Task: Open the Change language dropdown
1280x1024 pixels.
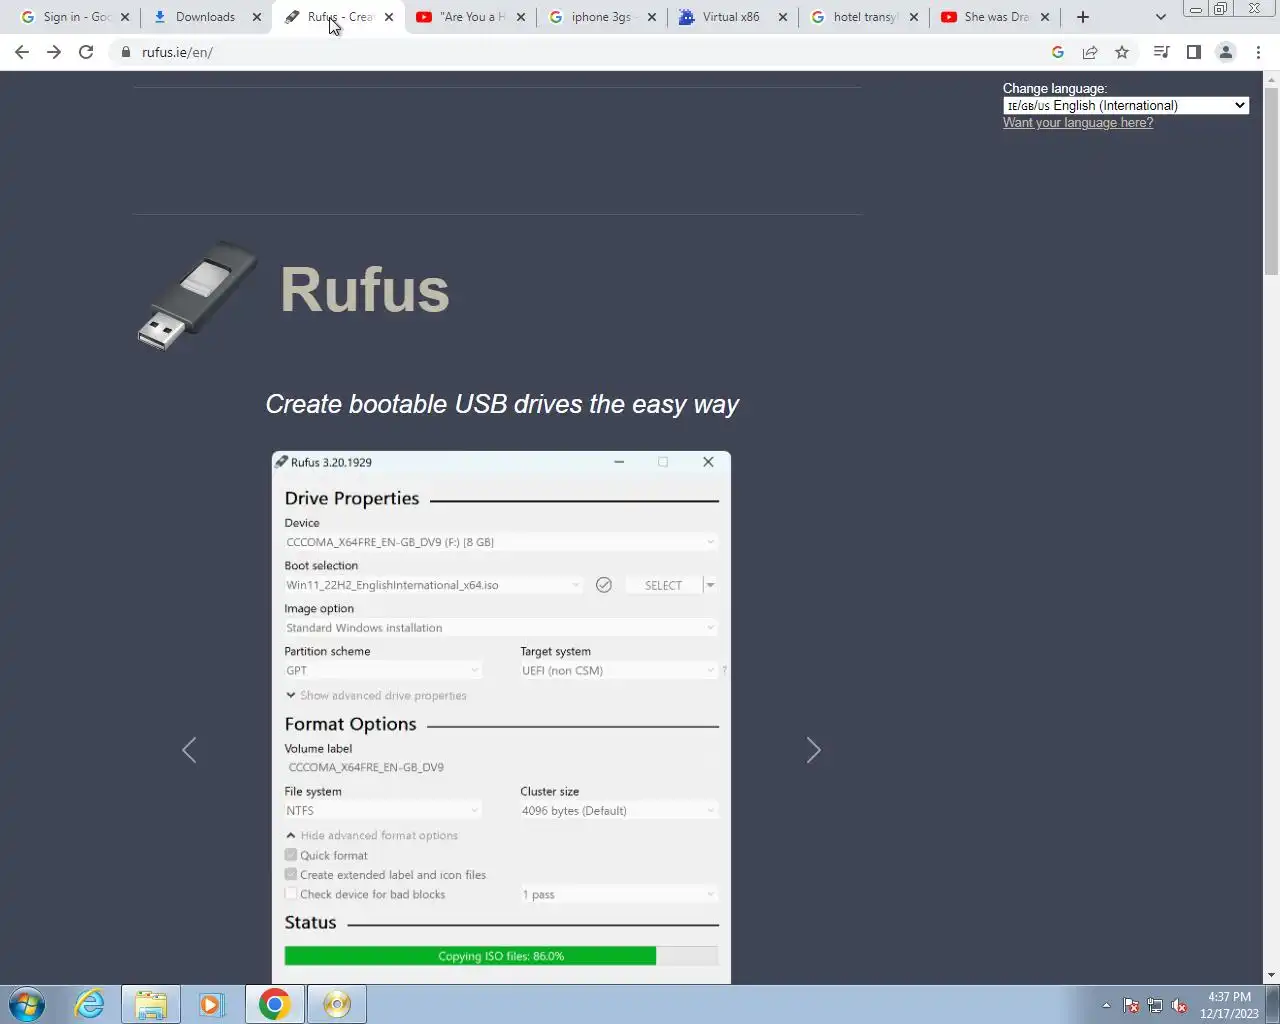Action: click(1126, 105)
